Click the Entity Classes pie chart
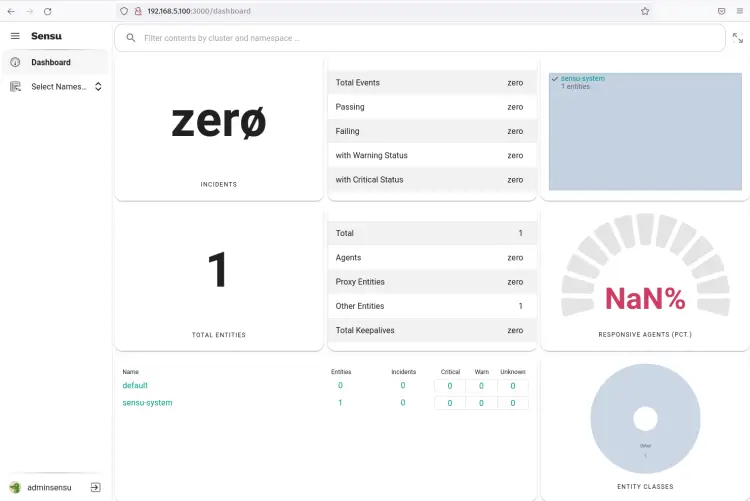750x501 pixels. point(645,418)
